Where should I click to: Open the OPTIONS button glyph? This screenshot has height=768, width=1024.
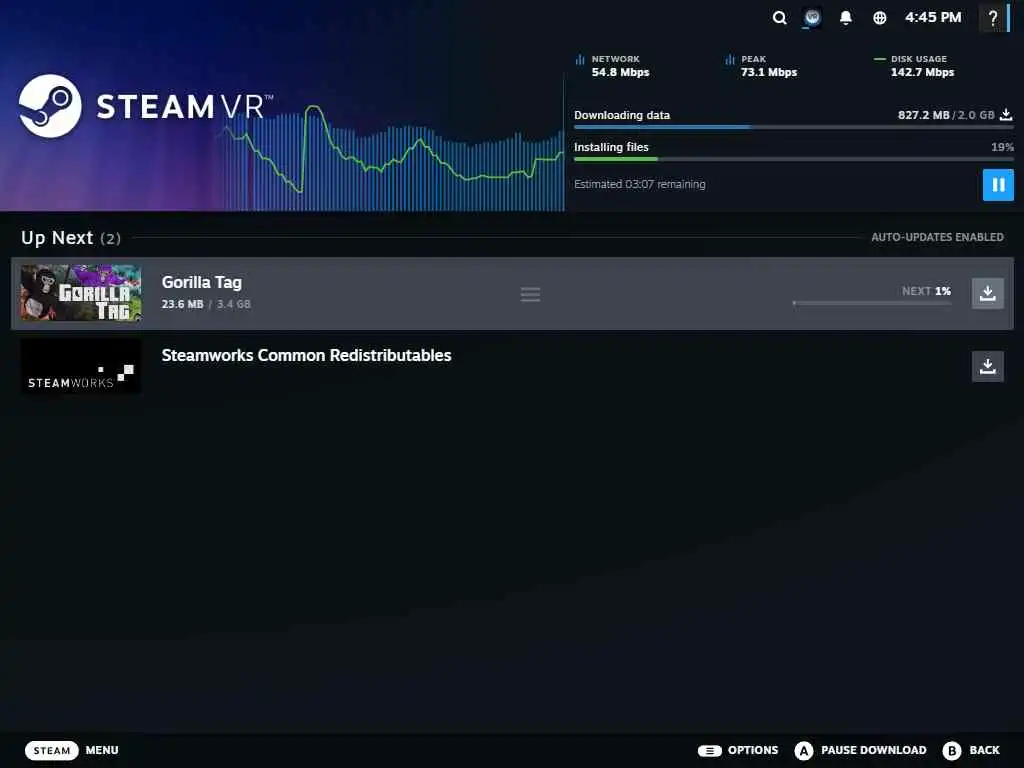[x=710, y=750]
